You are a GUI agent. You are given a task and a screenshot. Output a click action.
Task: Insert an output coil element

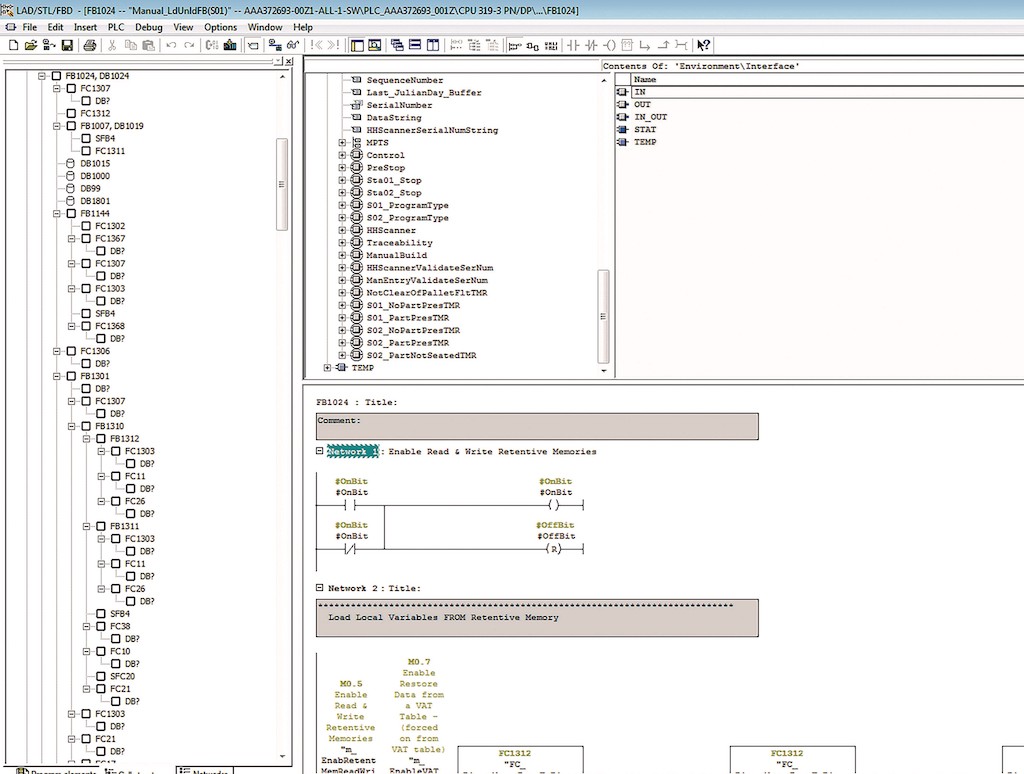click(x=609, y=45)
